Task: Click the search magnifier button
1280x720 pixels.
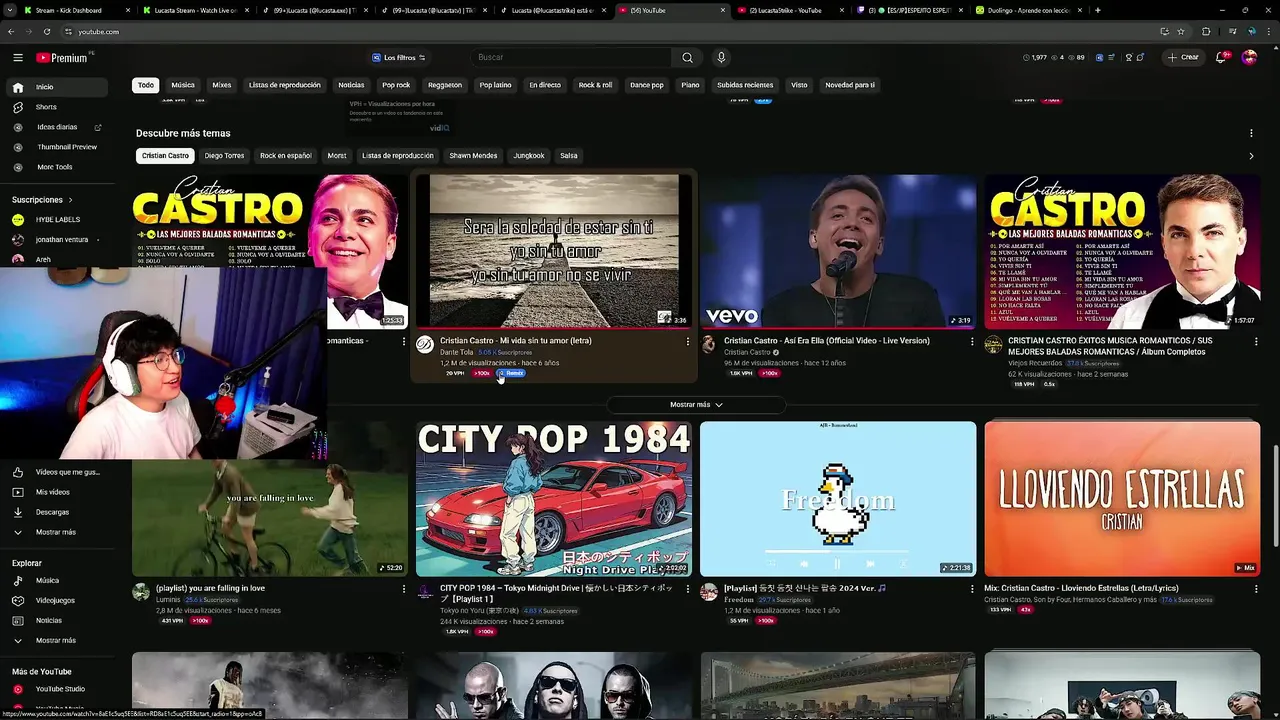Action: [x=687, y=58]
